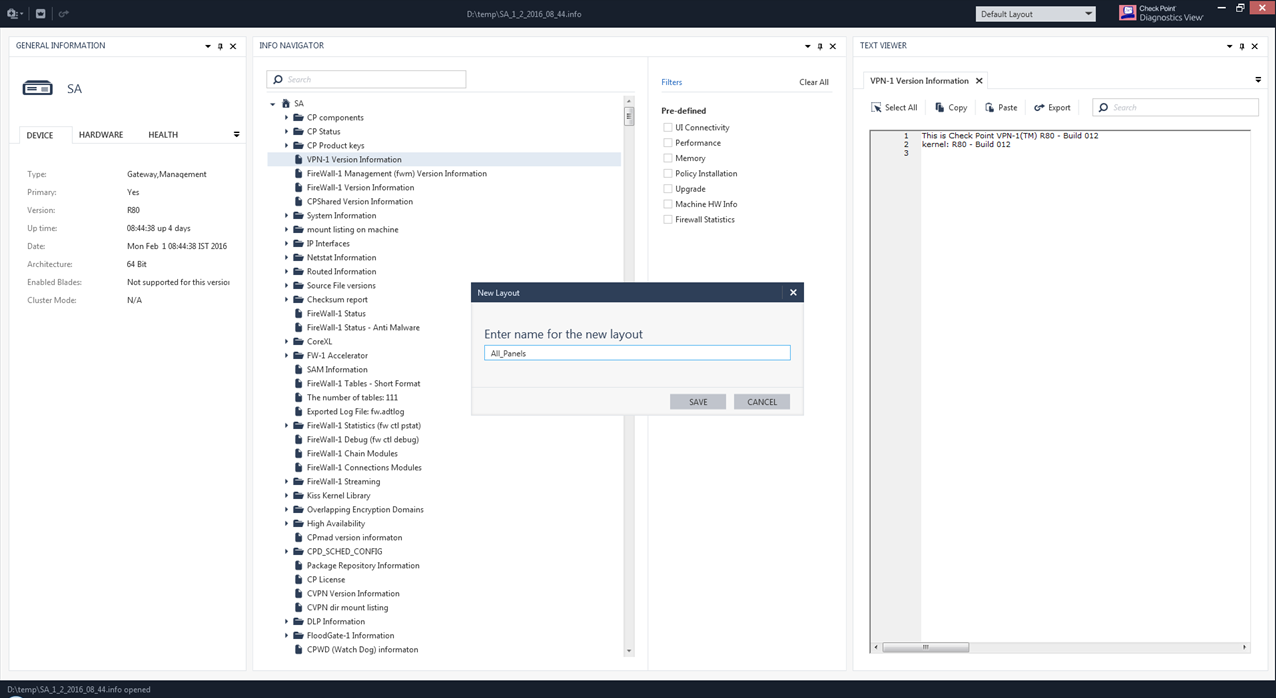Close the General Information panel
The height and width of the screenshot is (698, 1276).
(234, 46)
